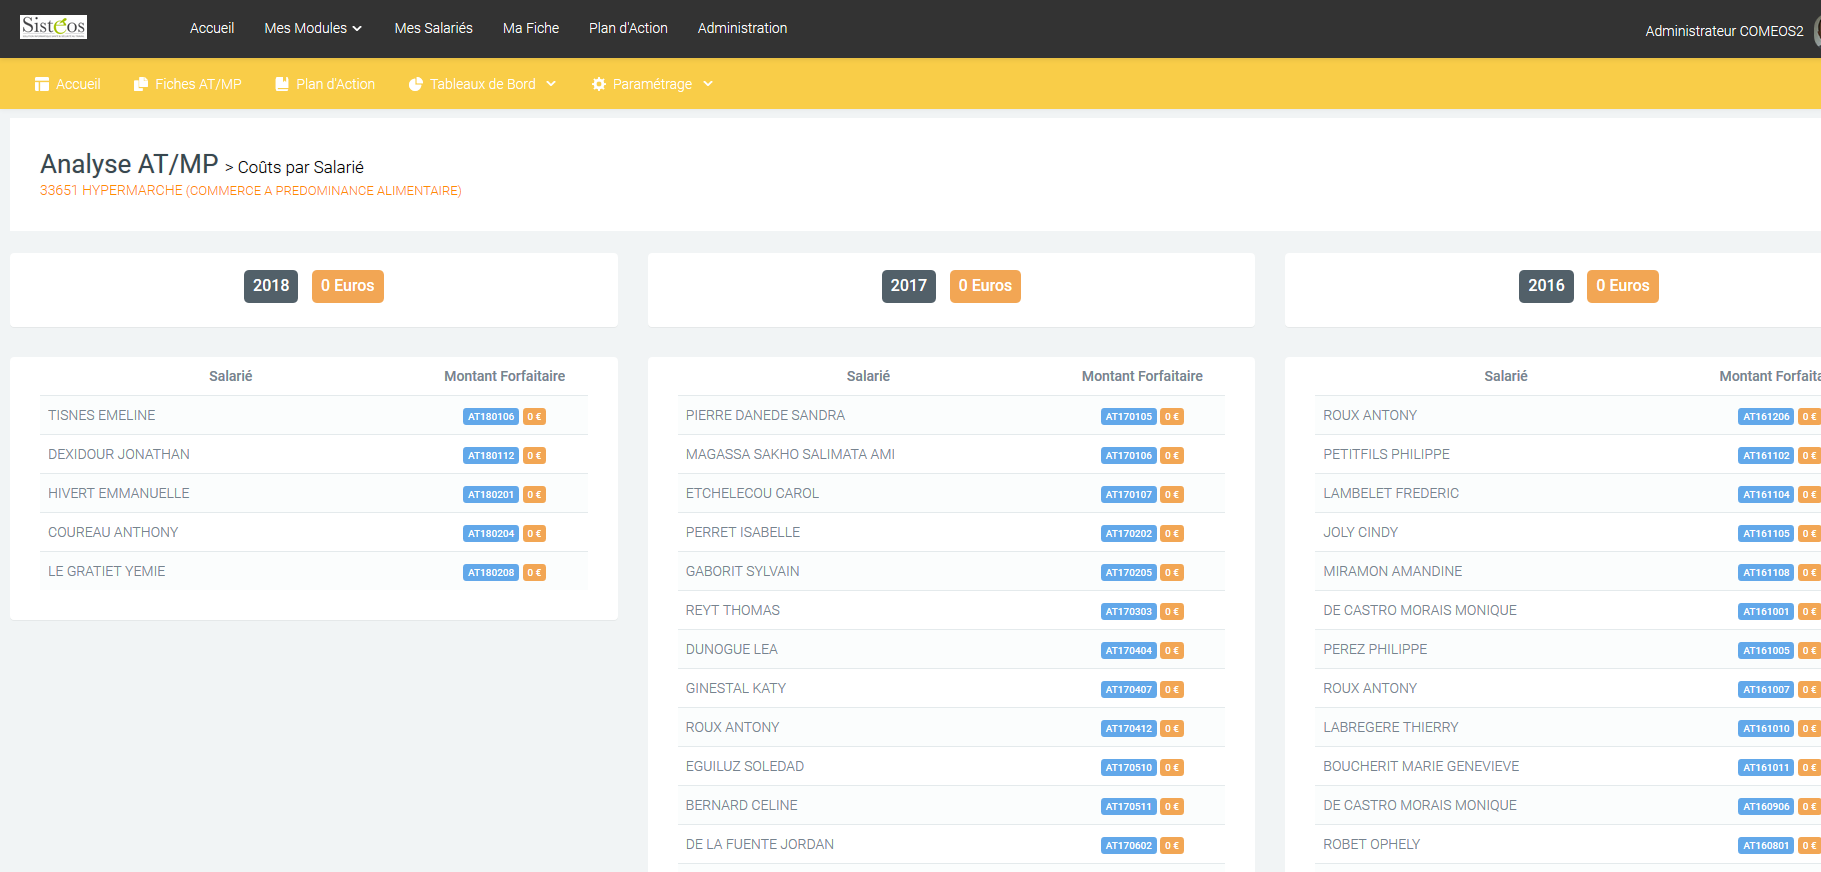Open AT180106 badge for TISNES EMELINE
Viewport: 1821px width, 872px height.
click(491, 417)
